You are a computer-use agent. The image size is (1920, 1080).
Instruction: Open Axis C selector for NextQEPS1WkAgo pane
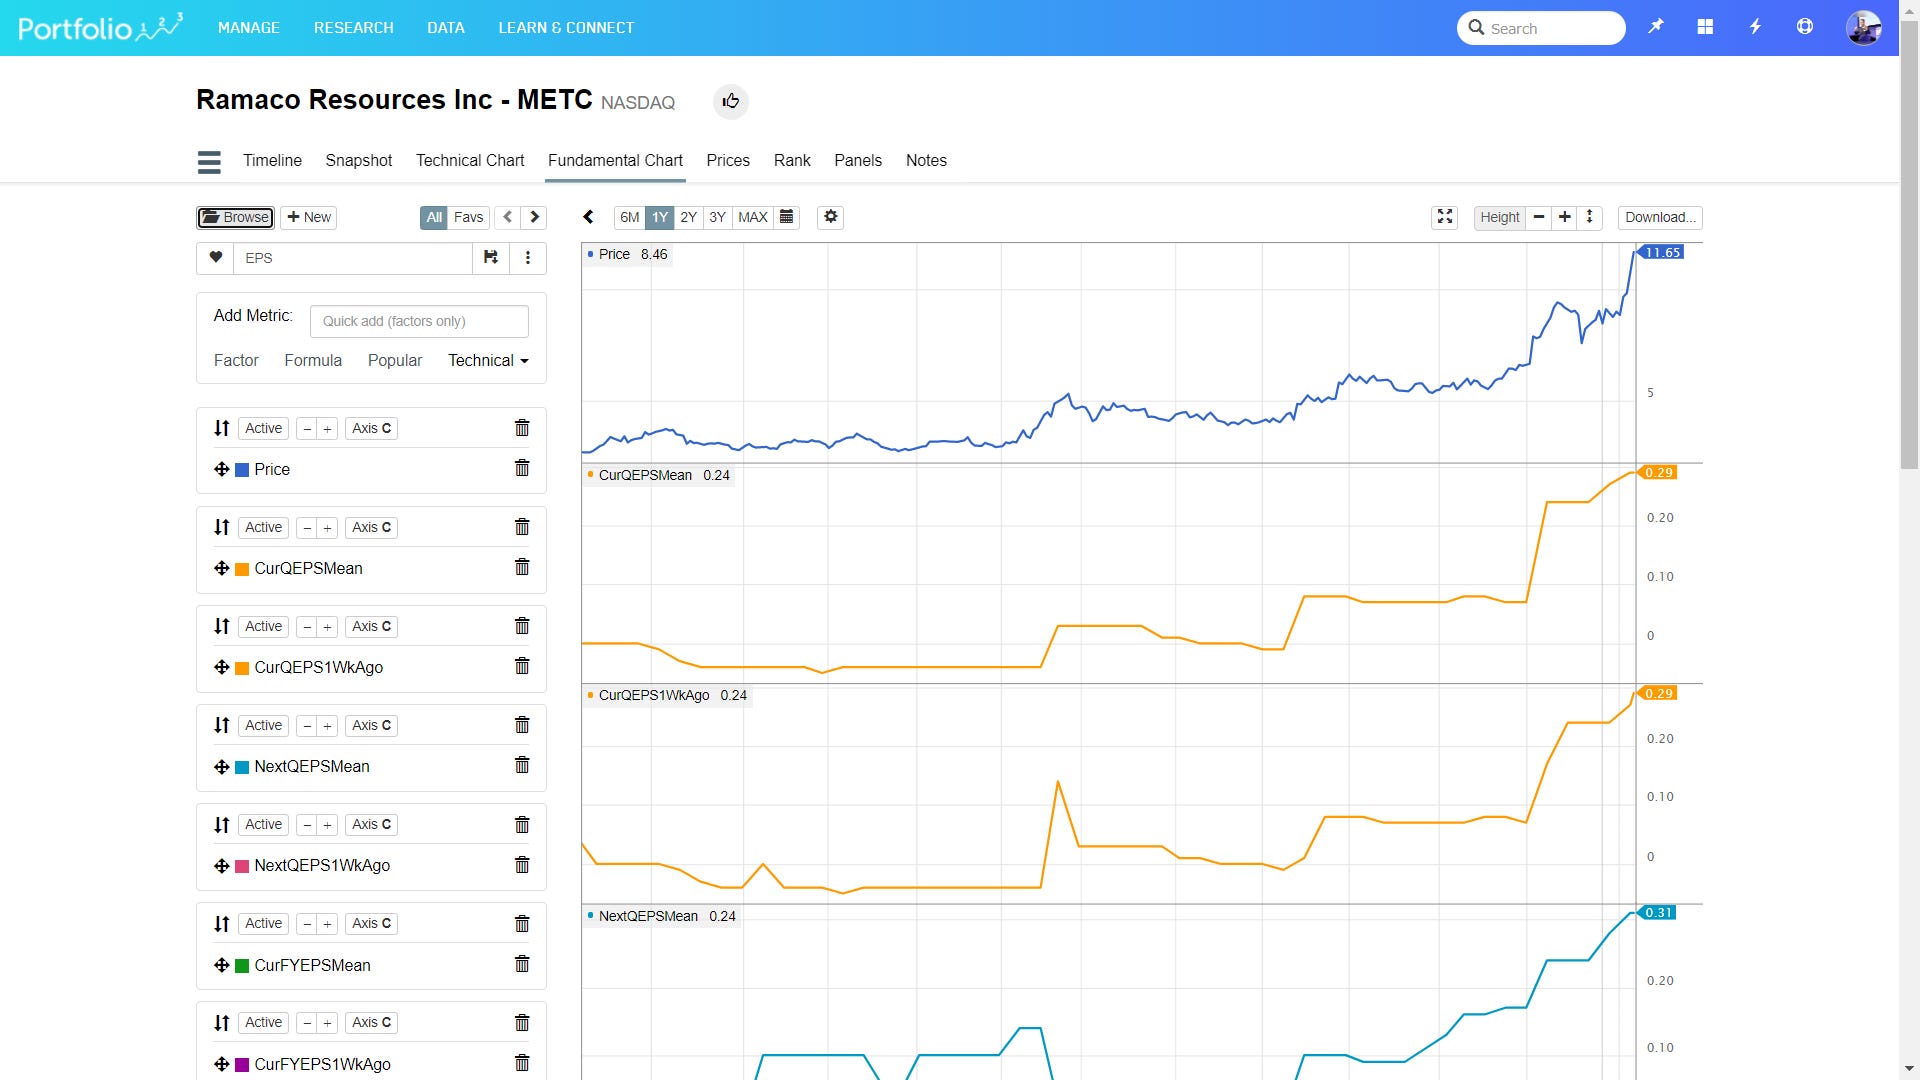371,824
